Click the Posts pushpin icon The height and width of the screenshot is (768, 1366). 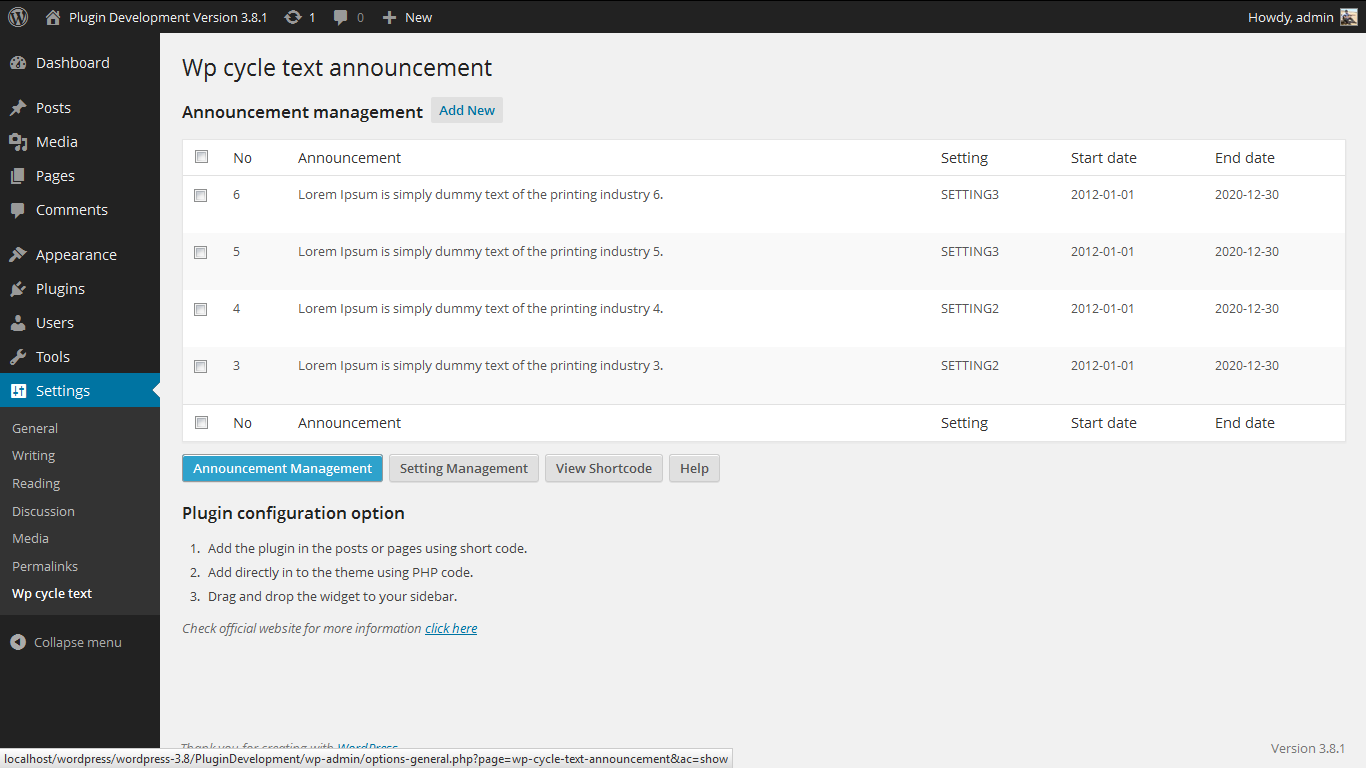[x=18, y=108]
